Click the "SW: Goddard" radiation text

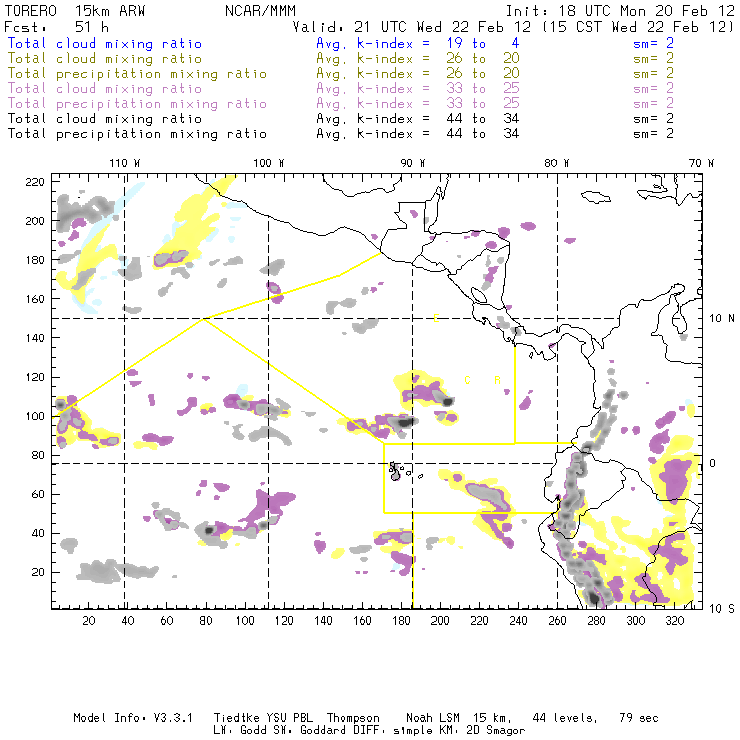[x=309, y=730]
